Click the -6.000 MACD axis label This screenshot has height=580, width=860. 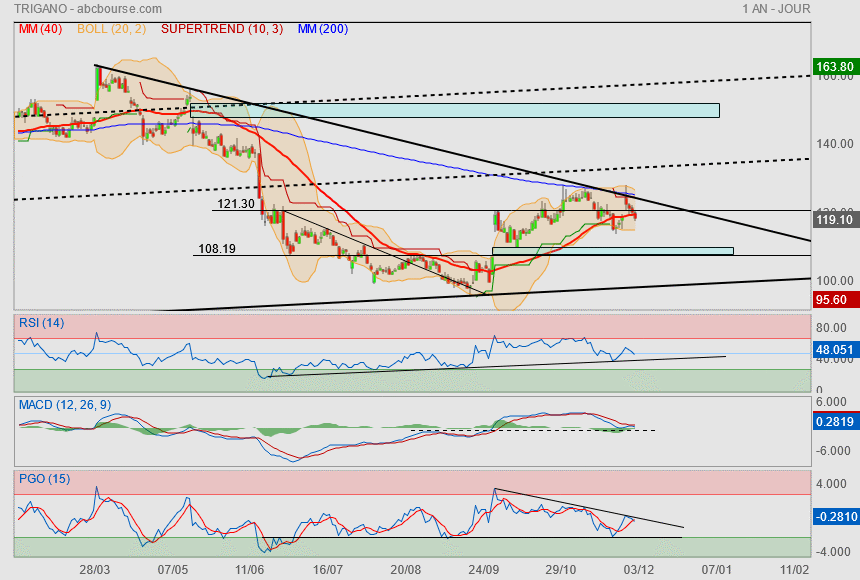831,451
